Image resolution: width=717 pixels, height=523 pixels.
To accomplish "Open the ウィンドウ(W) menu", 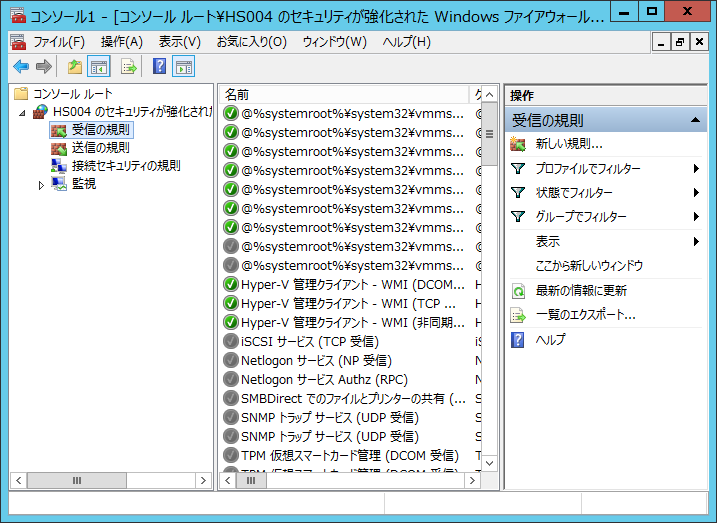I will [x=335, y=42].
